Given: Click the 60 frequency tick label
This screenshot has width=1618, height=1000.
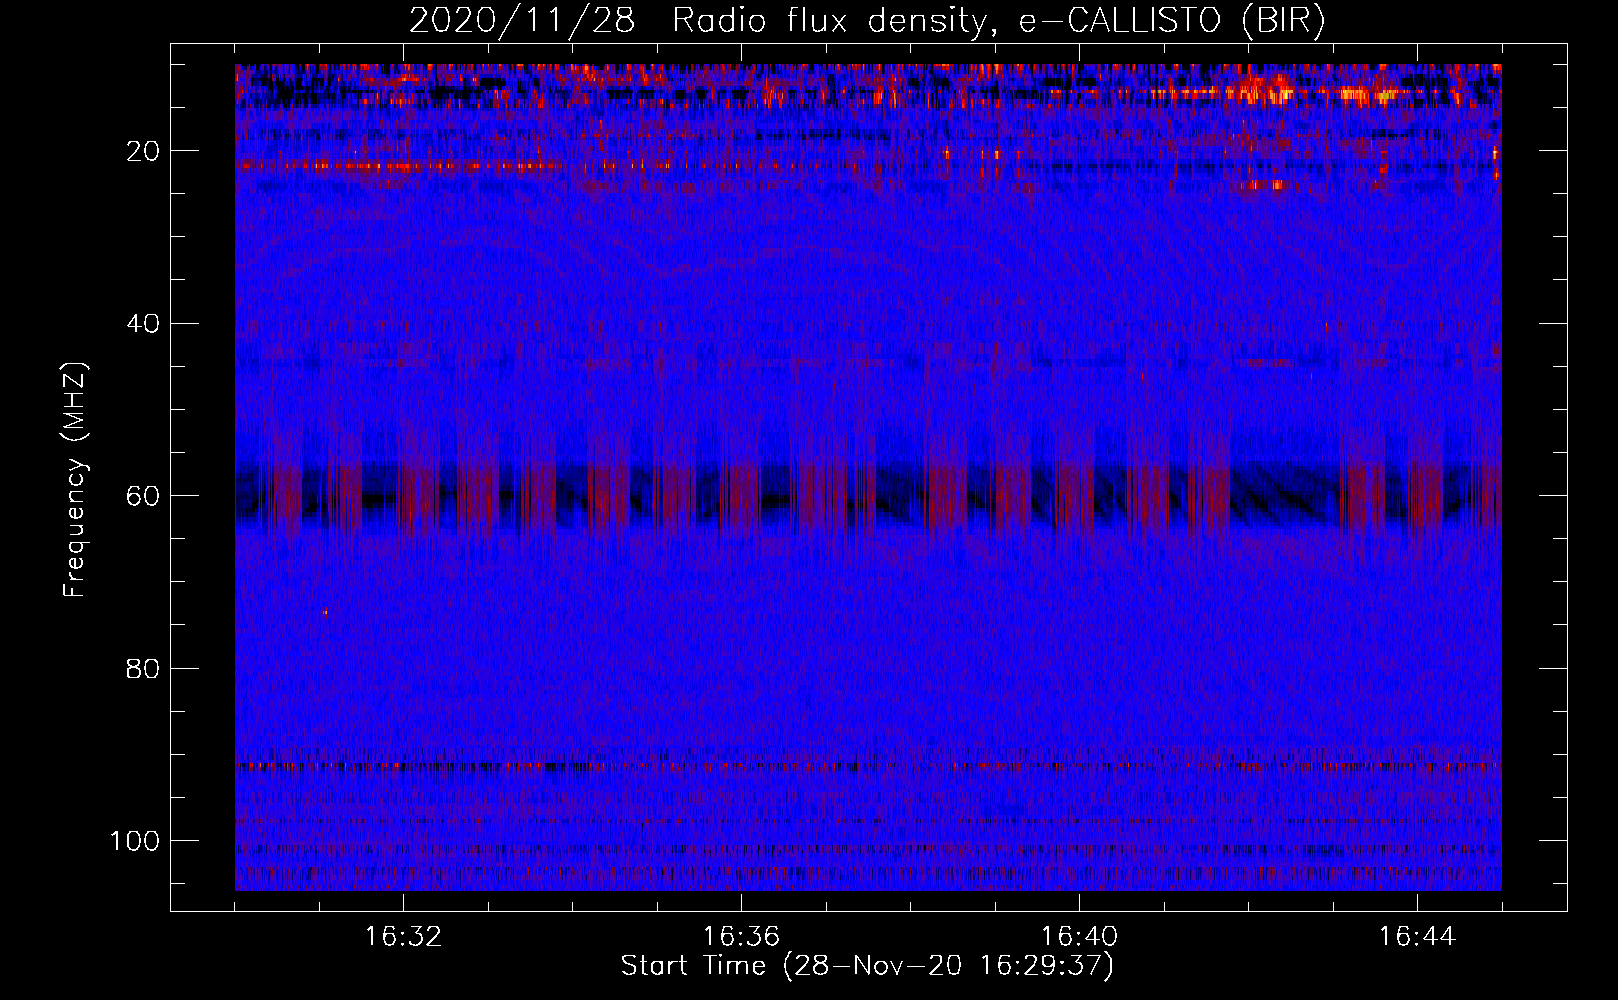Looking at the screenshot, I should [143, 496].
